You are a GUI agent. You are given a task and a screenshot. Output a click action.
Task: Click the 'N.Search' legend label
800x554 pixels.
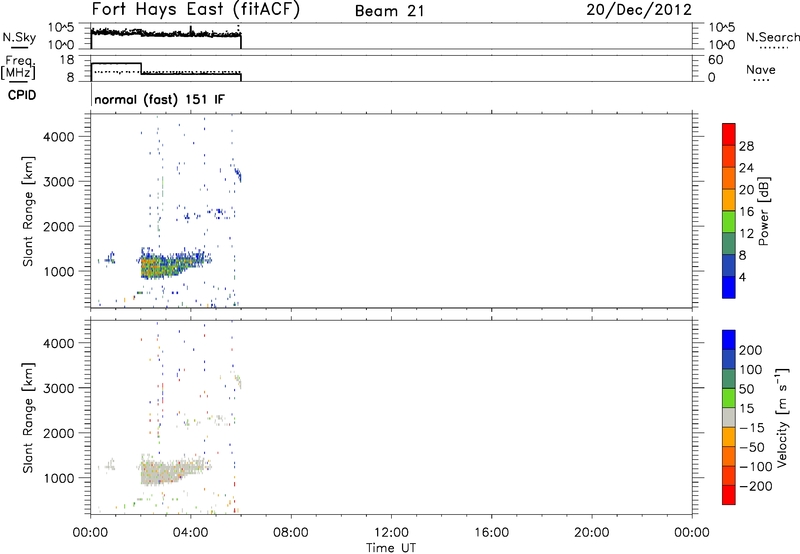[x=772, y=37]
